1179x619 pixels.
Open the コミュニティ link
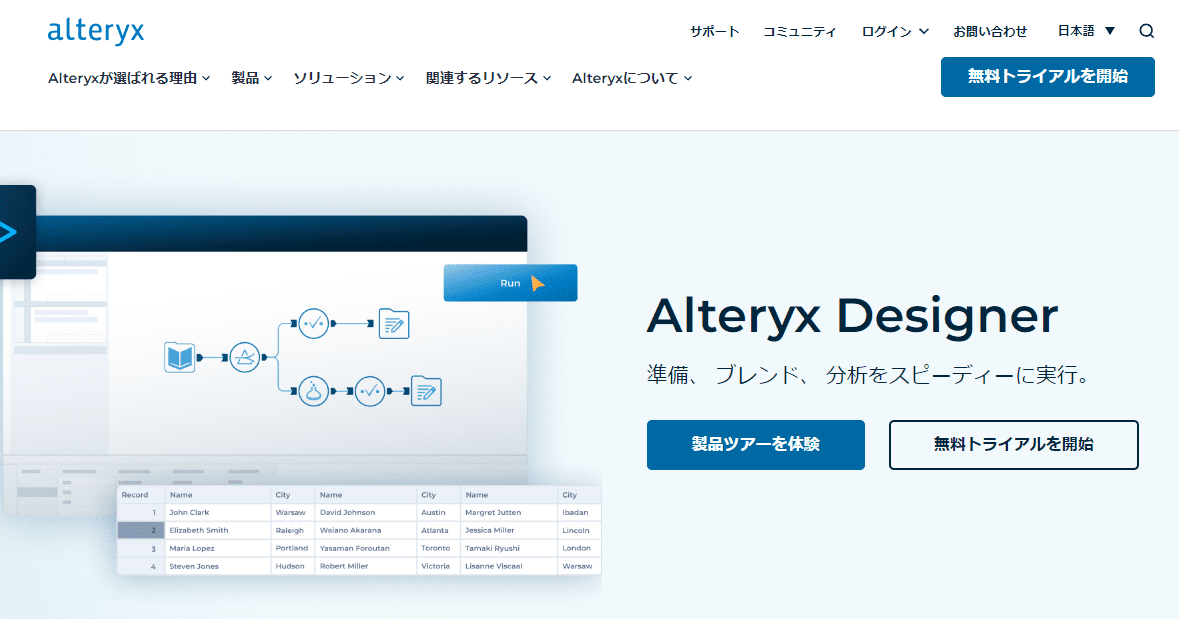(799, 32)
